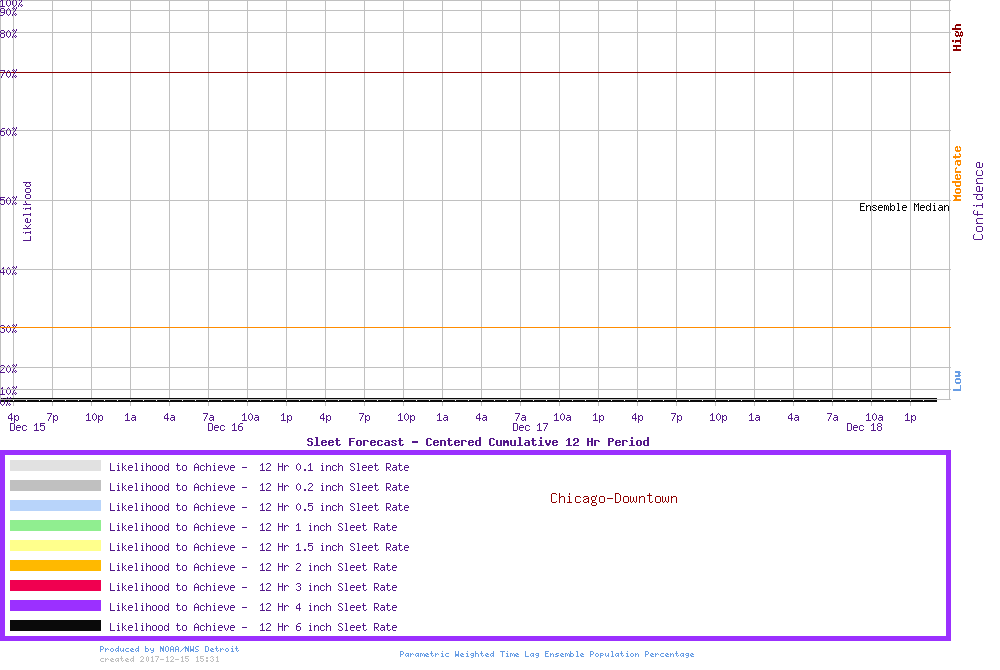Pick the orange 2 inch sleet swatch
1000x670 pixels.
point(55,566)
